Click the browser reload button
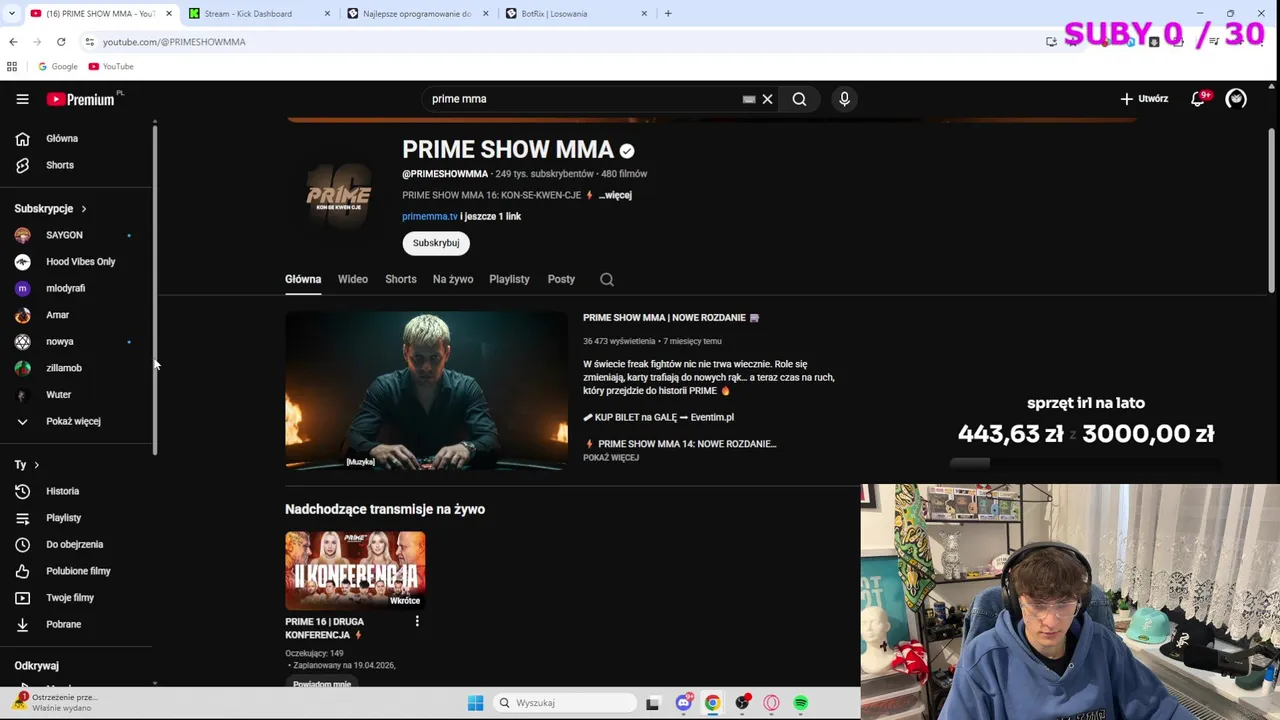This screenshot has width=1280, height=720. point(61,42)
